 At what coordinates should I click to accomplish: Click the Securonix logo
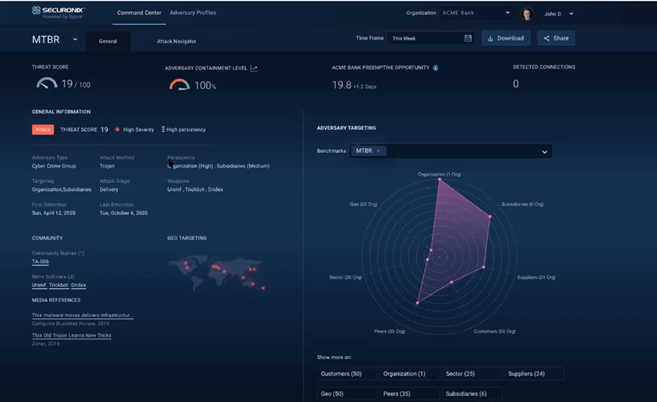pyautogui.click(x=60, y=13)
